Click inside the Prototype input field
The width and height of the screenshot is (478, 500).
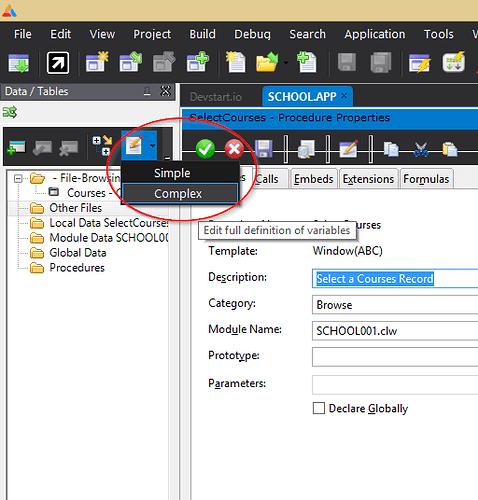click(x=395, y=357)
